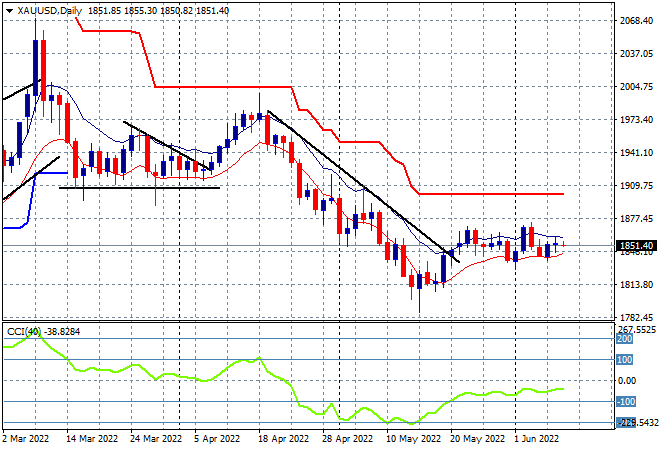Click the CCI(40) indicator label

(24, 332)
